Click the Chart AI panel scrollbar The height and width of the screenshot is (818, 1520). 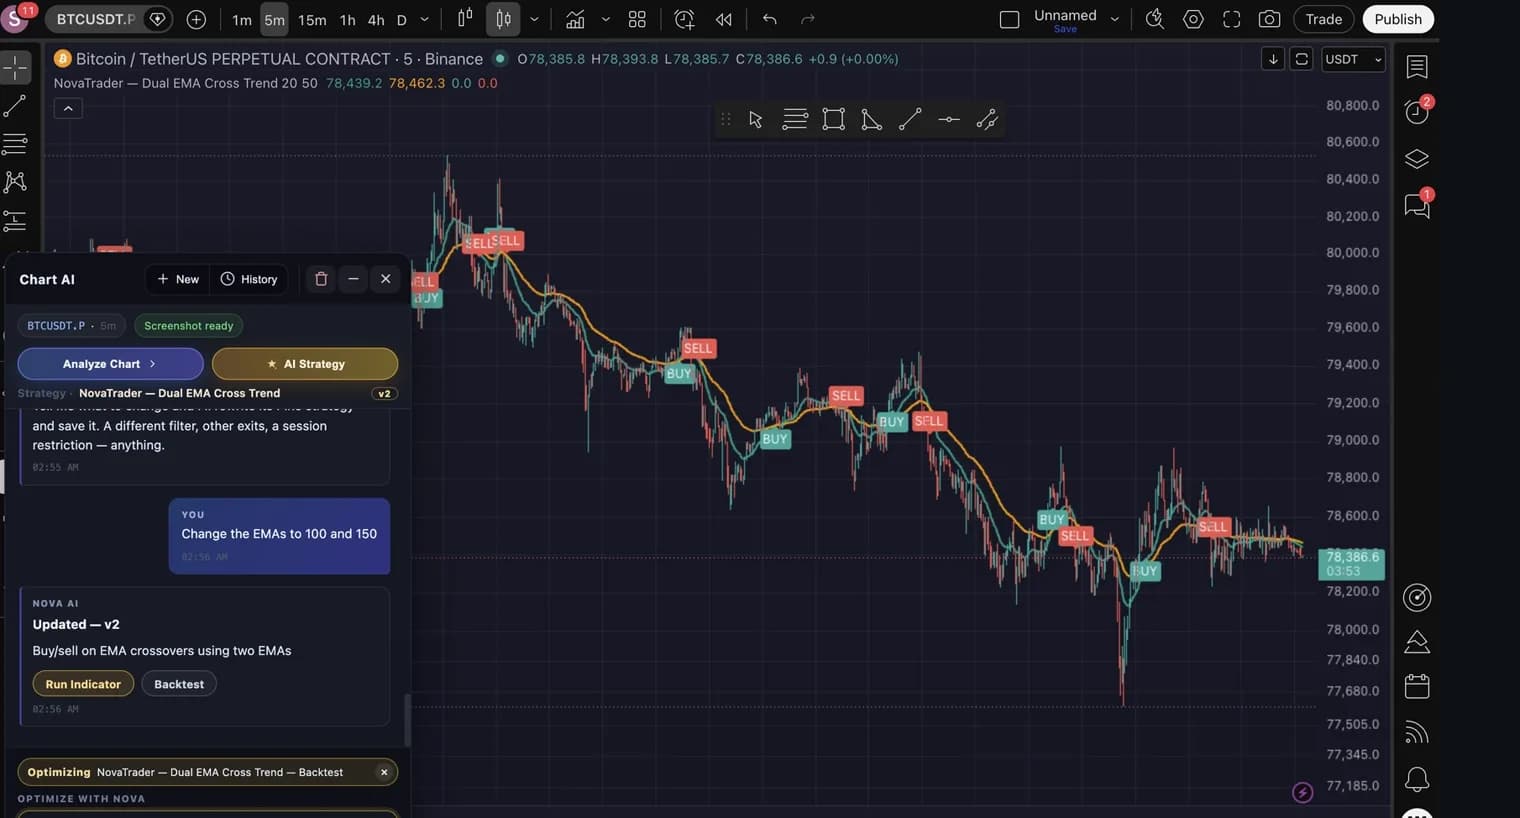(406, 720)
